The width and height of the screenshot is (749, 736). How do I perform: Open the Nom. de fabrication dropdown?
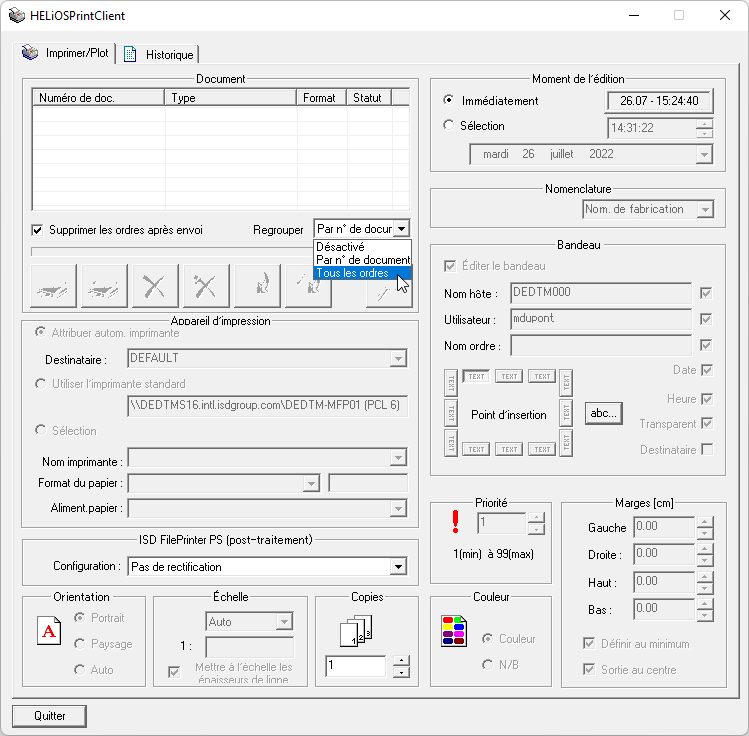click(705, 209)
